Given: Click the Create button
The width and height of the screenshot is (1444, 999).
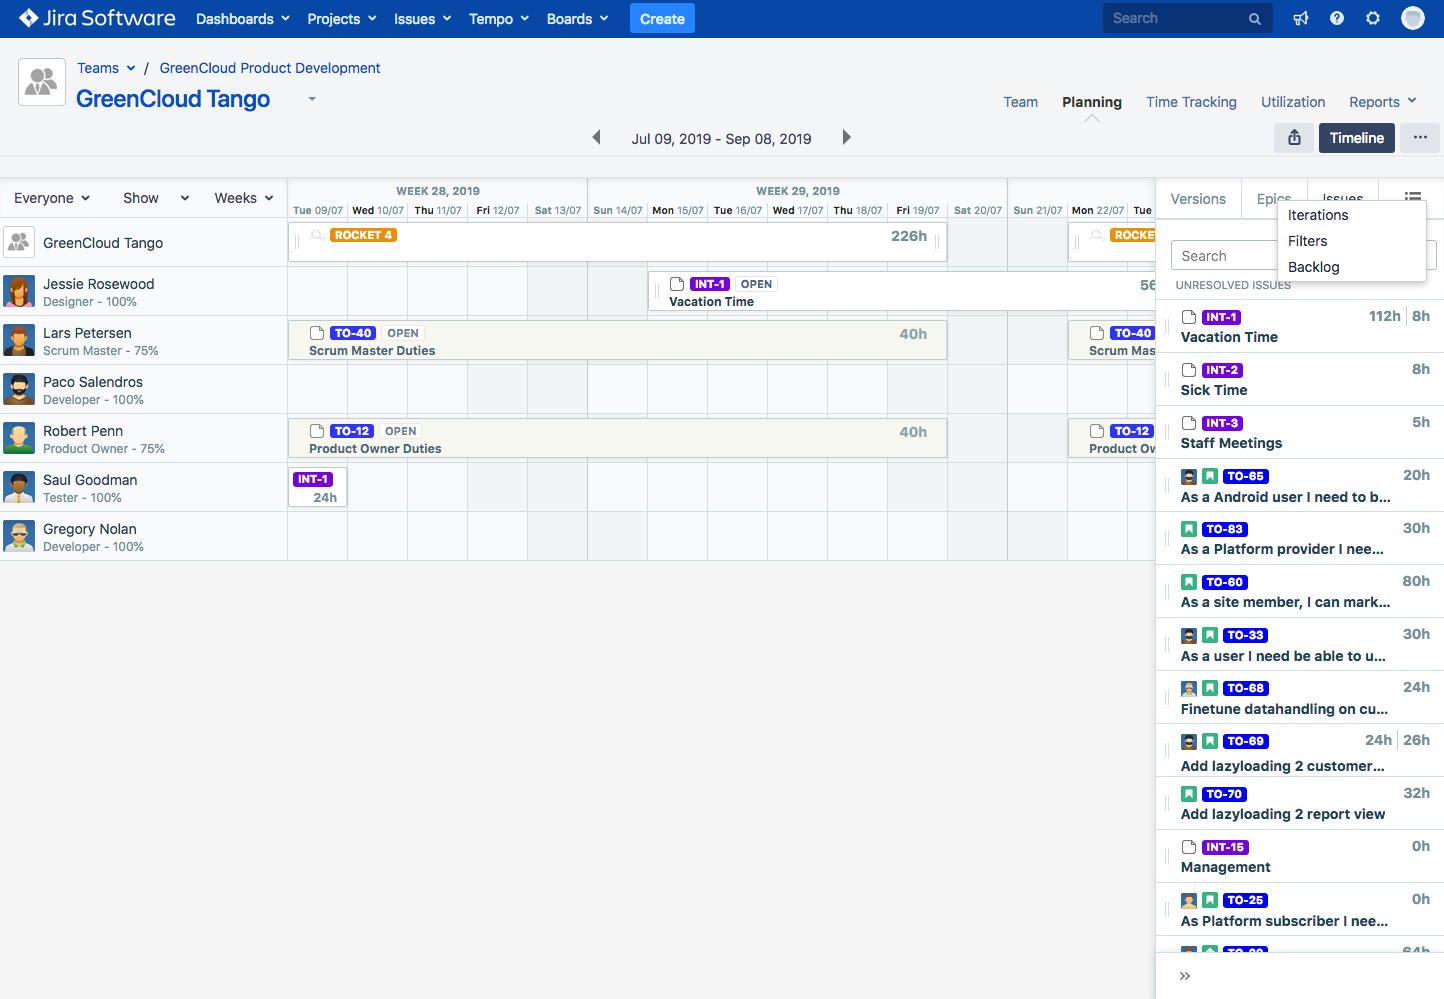Looking at the screenshot, I should coord(661,17).
